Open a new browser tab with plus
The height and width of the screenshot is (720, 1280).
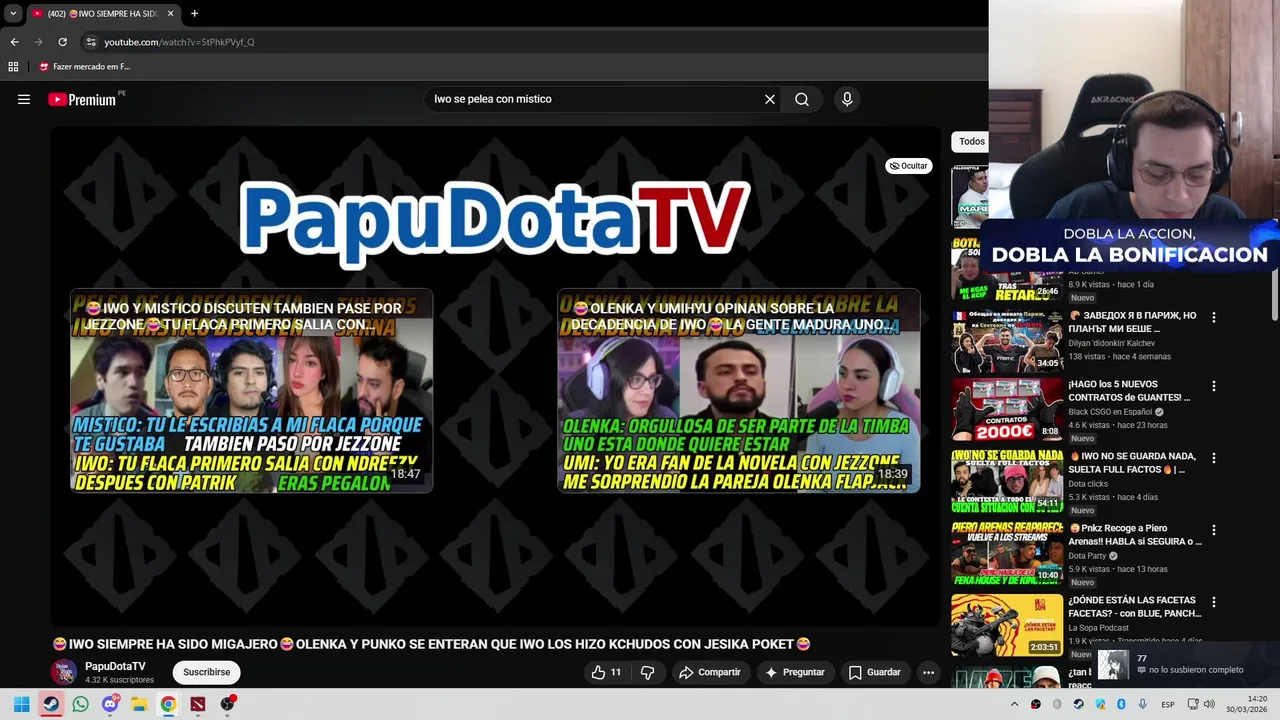[194, 14]
